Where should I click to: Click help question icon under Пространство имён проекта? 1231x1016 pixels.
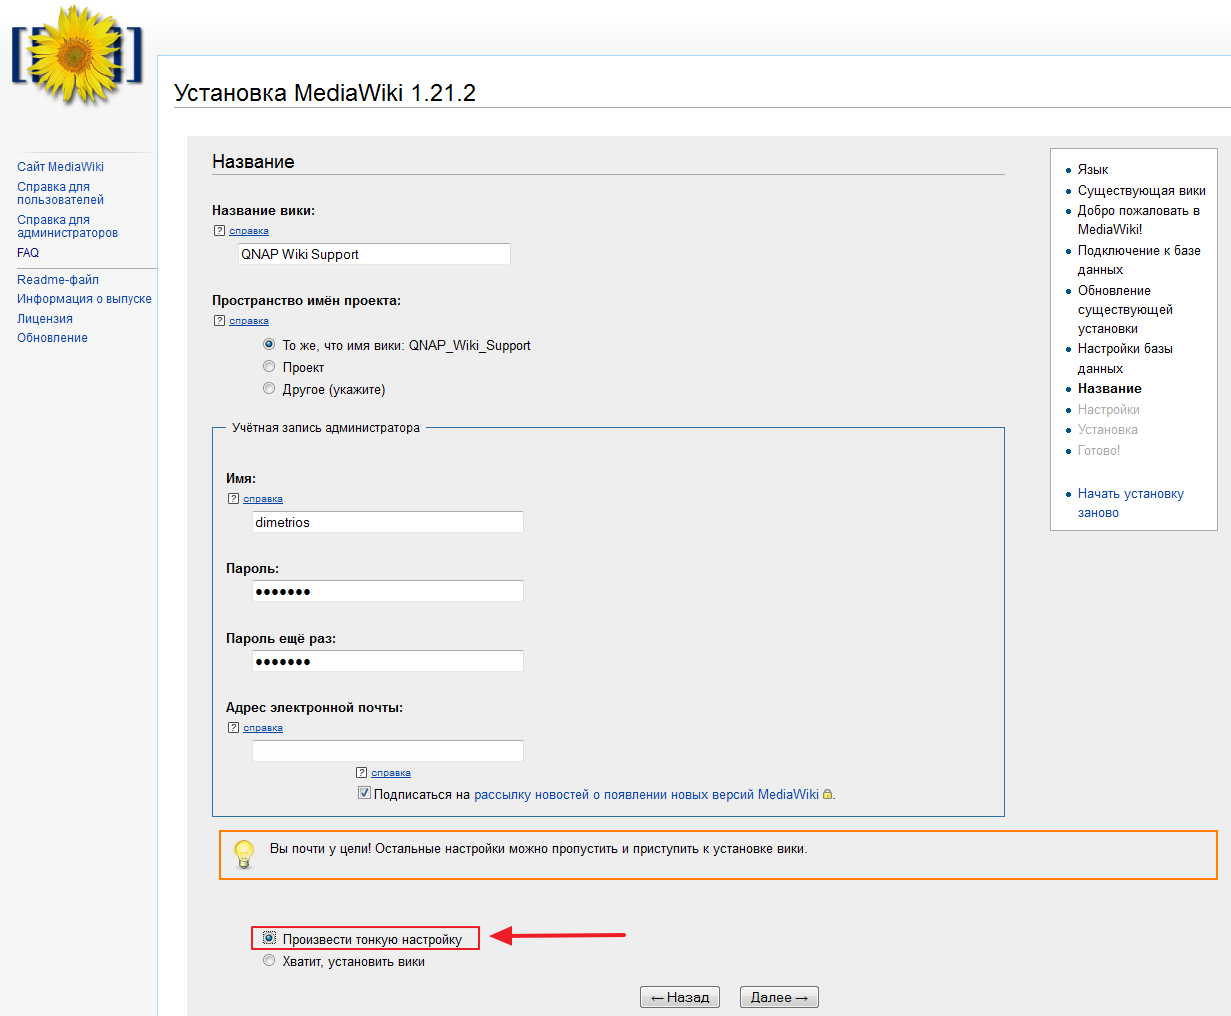pos(219,321)
